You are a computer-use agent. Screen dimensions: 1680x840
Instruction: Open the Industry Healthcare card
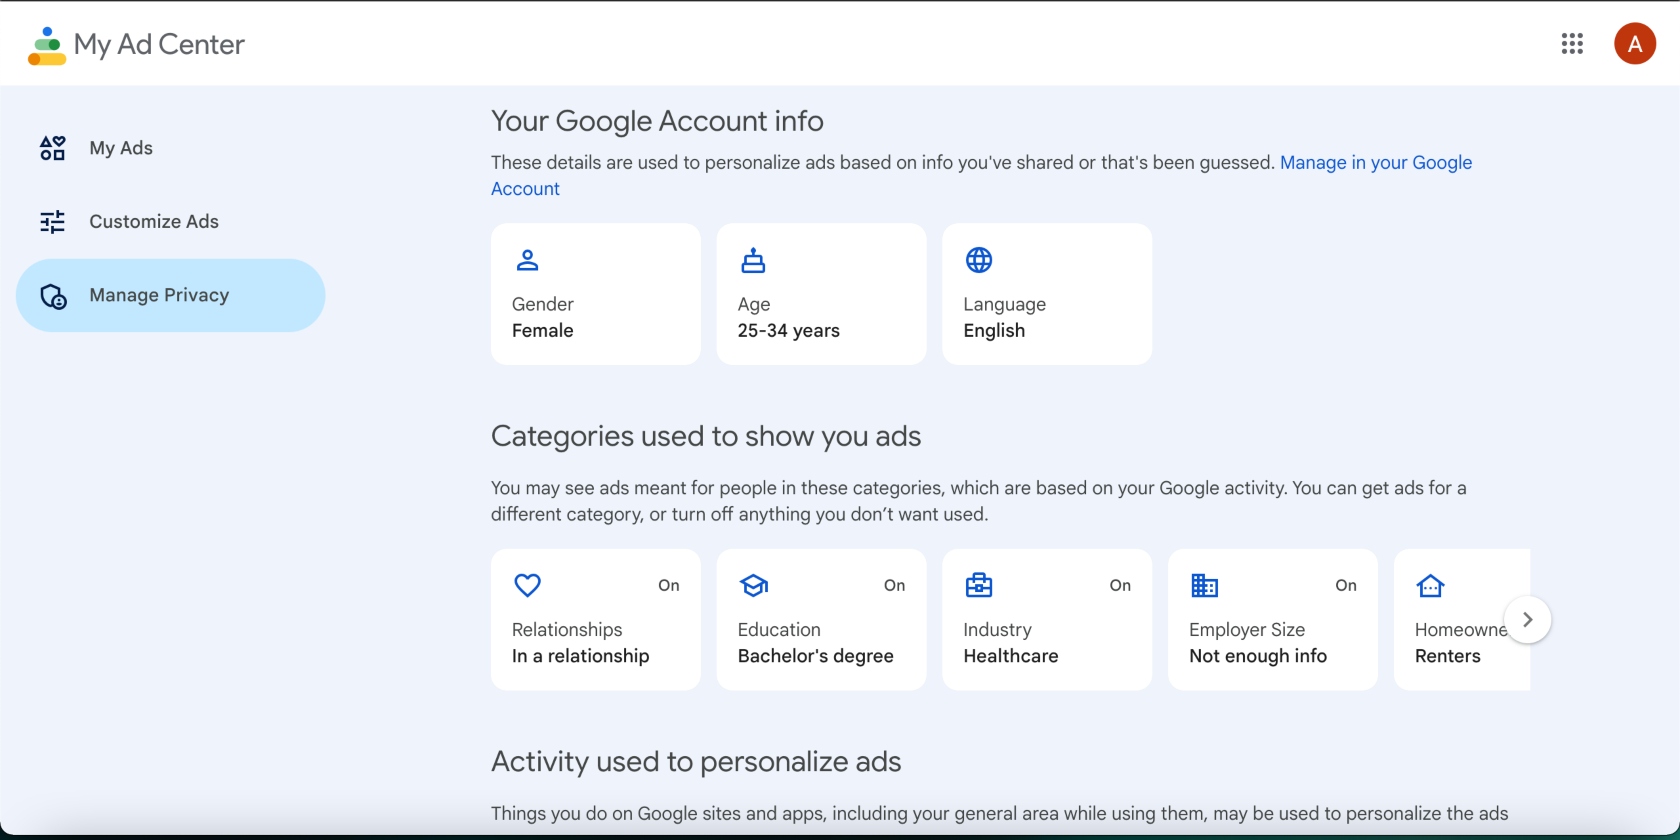click(x=1047, y=620)
